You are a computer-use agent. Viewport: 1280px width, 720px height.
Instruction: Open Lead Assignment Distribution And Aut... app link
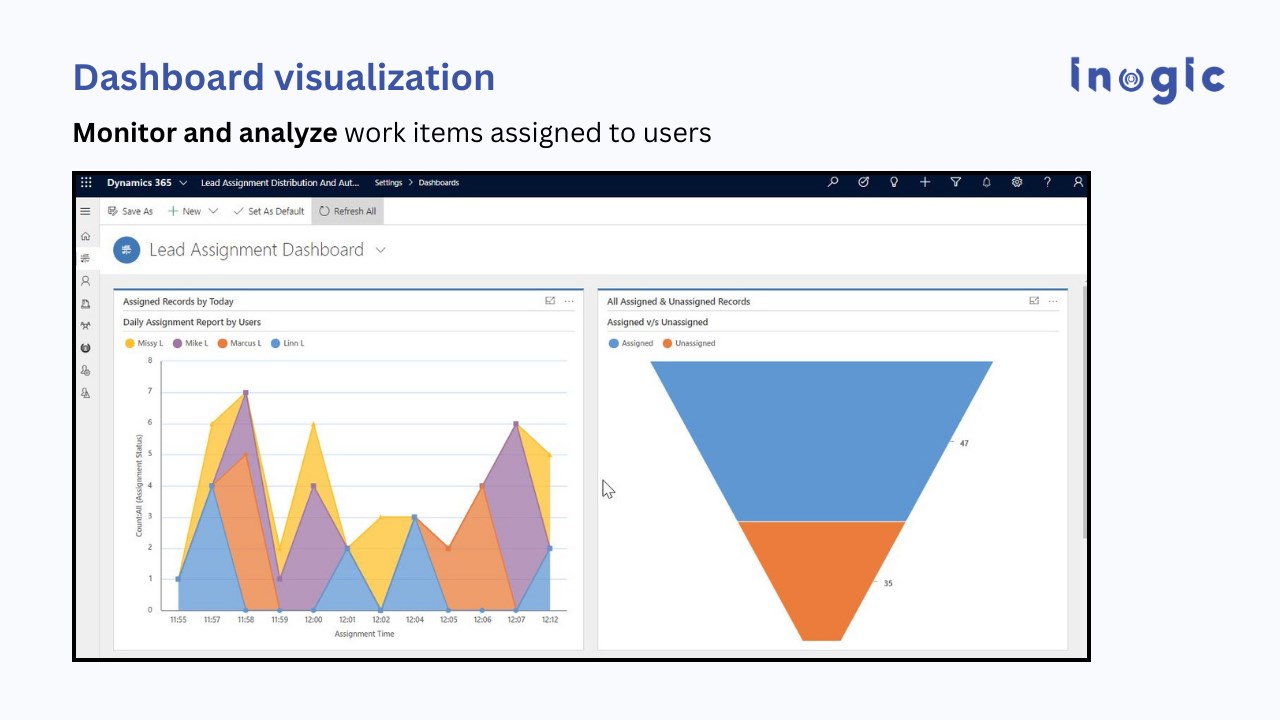pyautogui.click(x=279, y=183)
